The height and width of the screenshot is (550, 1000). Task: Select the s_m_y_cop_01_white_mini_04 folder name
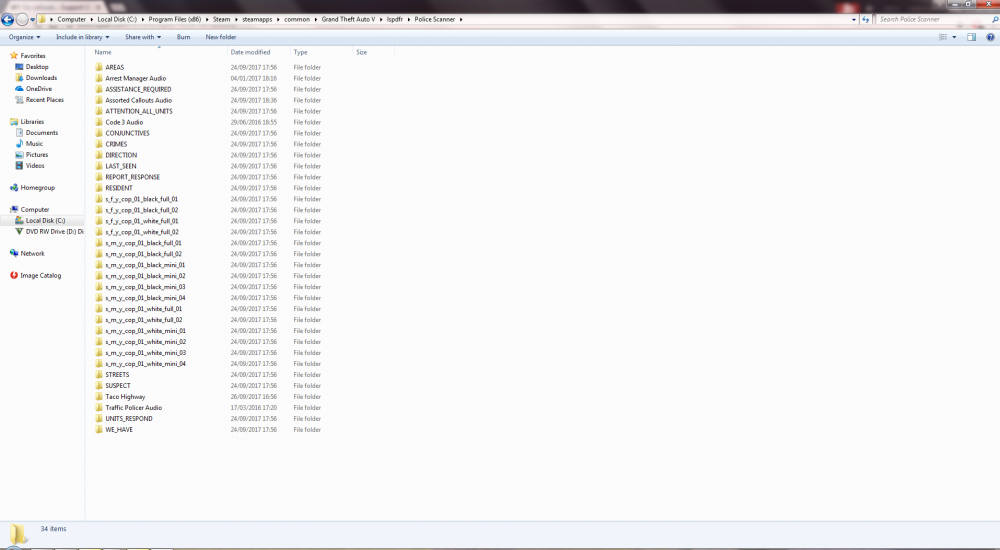[x=145, y=364]
